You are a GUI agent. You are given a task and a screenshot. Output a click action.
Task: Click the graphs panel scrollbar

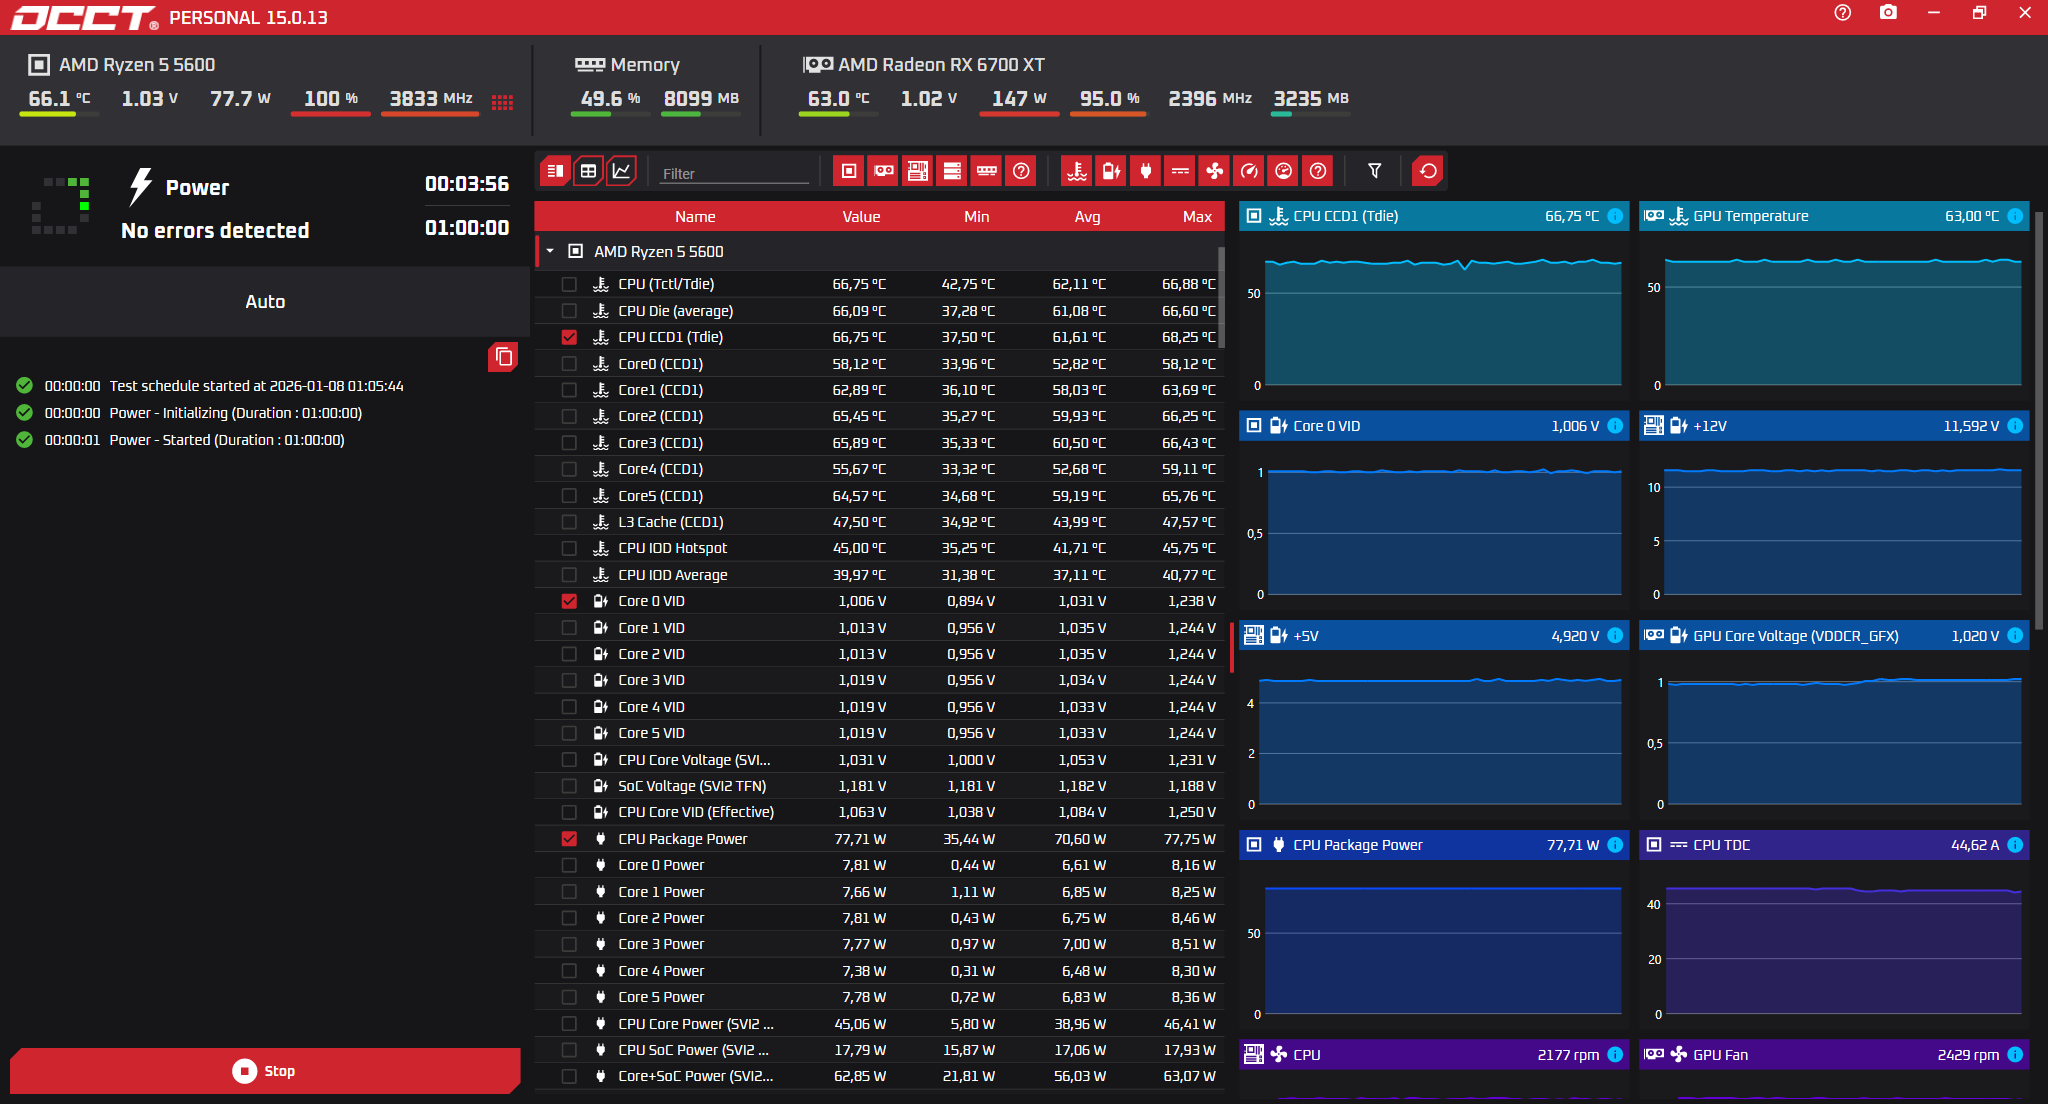2039,420
